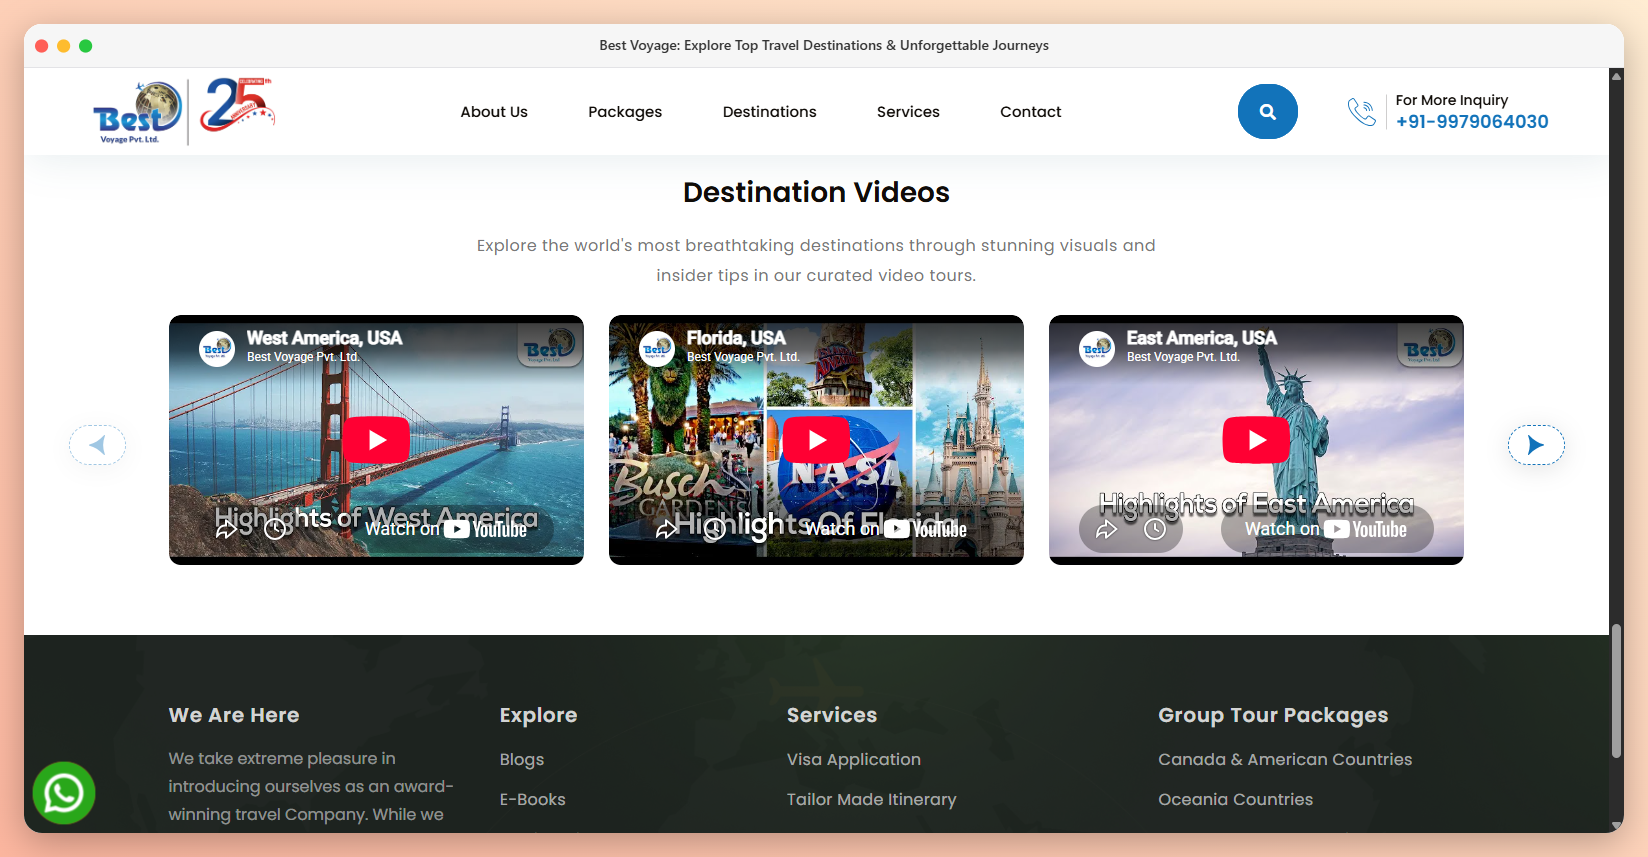Go to Contact page

click(x=1031, y=112)
